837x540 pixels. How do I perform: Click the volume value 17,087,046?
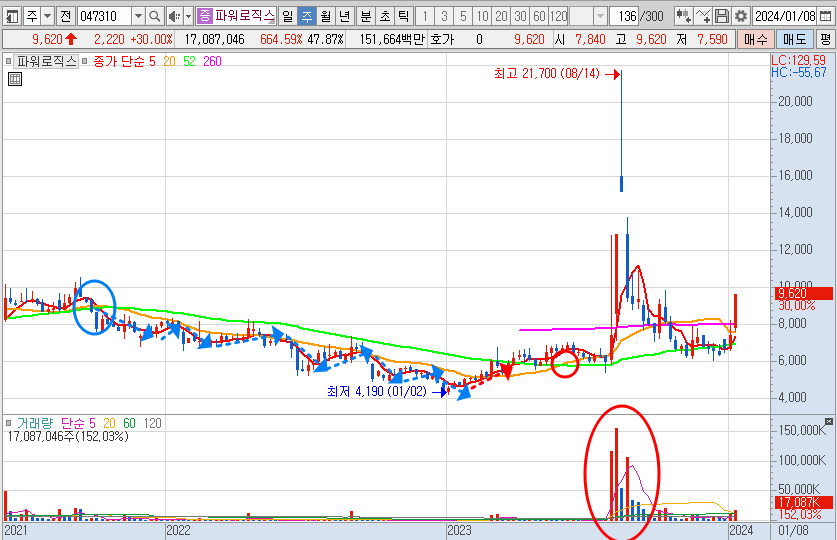point(215,39)
